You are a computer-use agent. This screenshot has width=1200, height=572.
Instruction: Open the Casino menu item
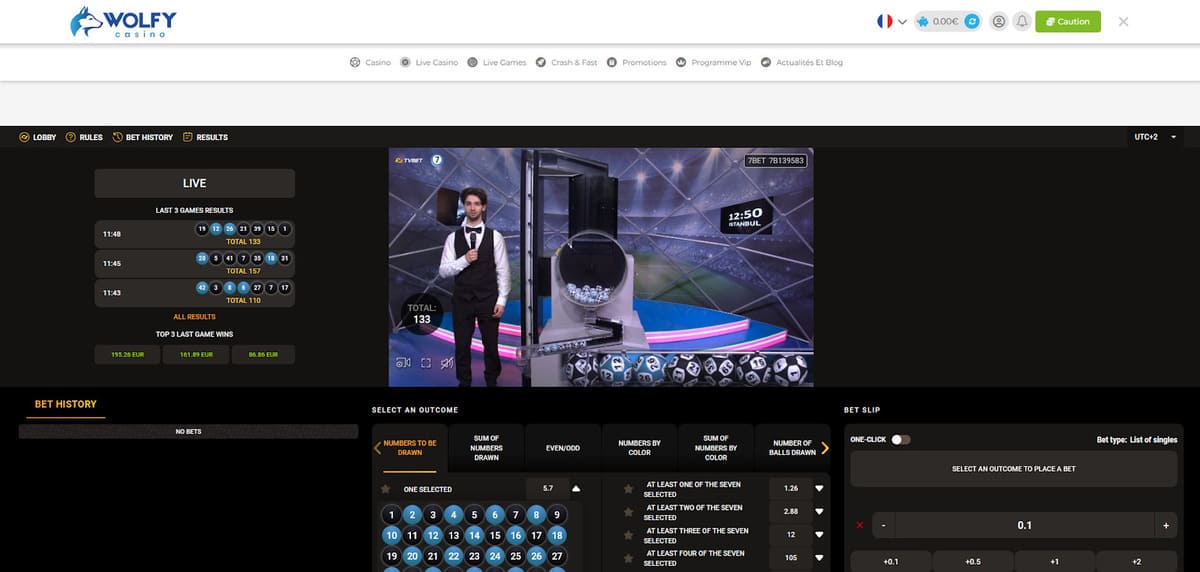370,62
